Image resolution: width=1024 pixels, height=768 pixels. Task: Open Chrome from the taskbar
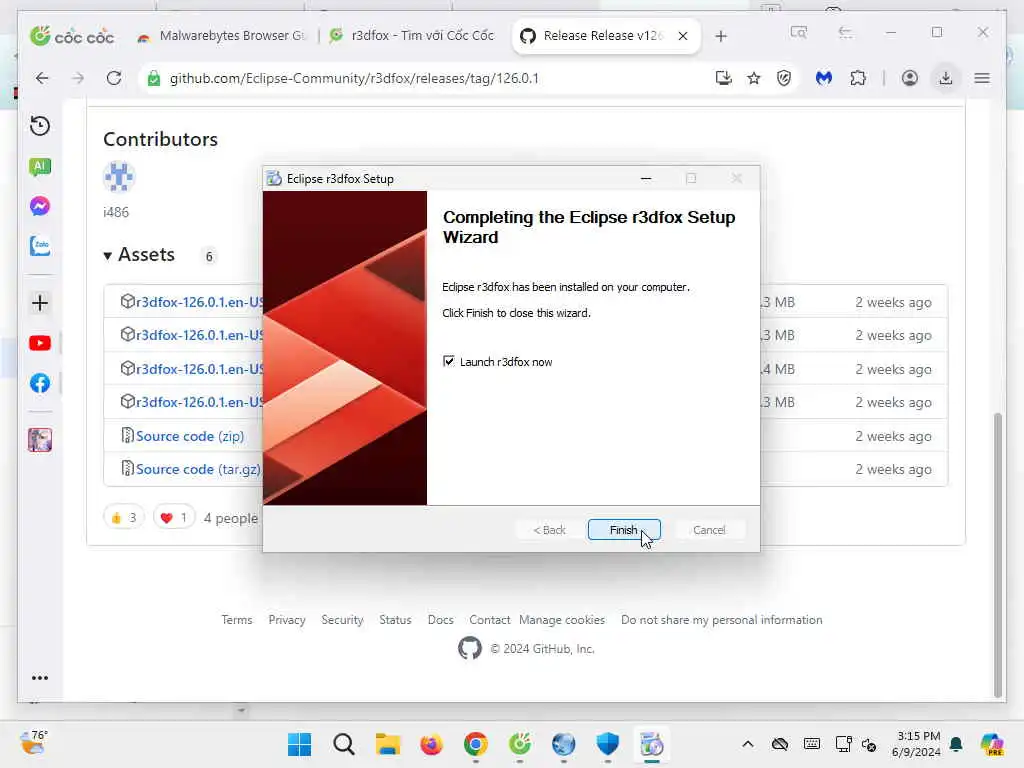475,744
